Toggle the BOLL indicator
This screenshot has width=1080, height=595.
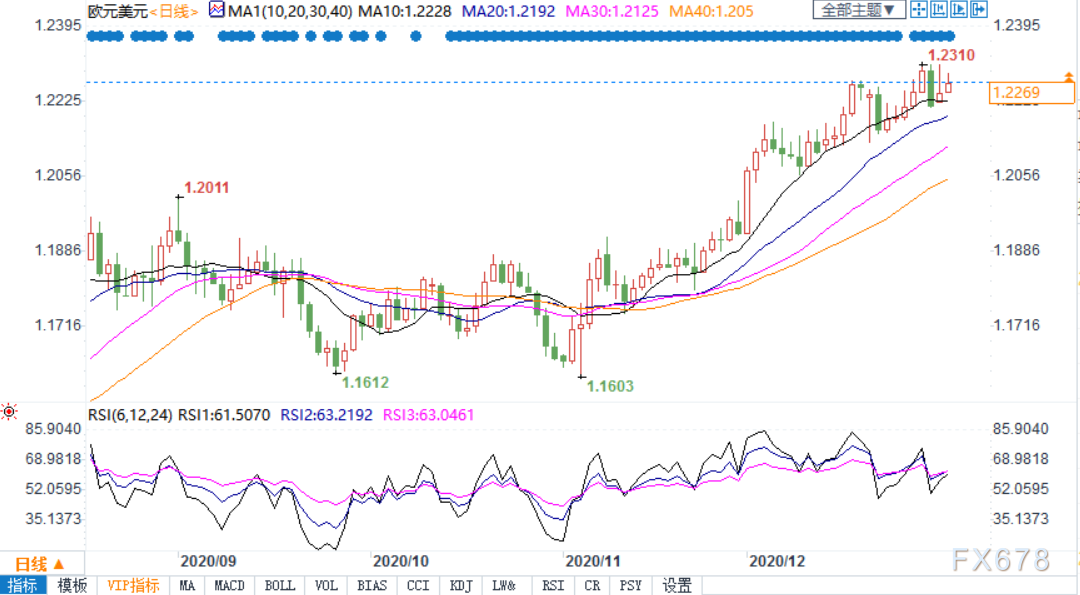[279, 585]
